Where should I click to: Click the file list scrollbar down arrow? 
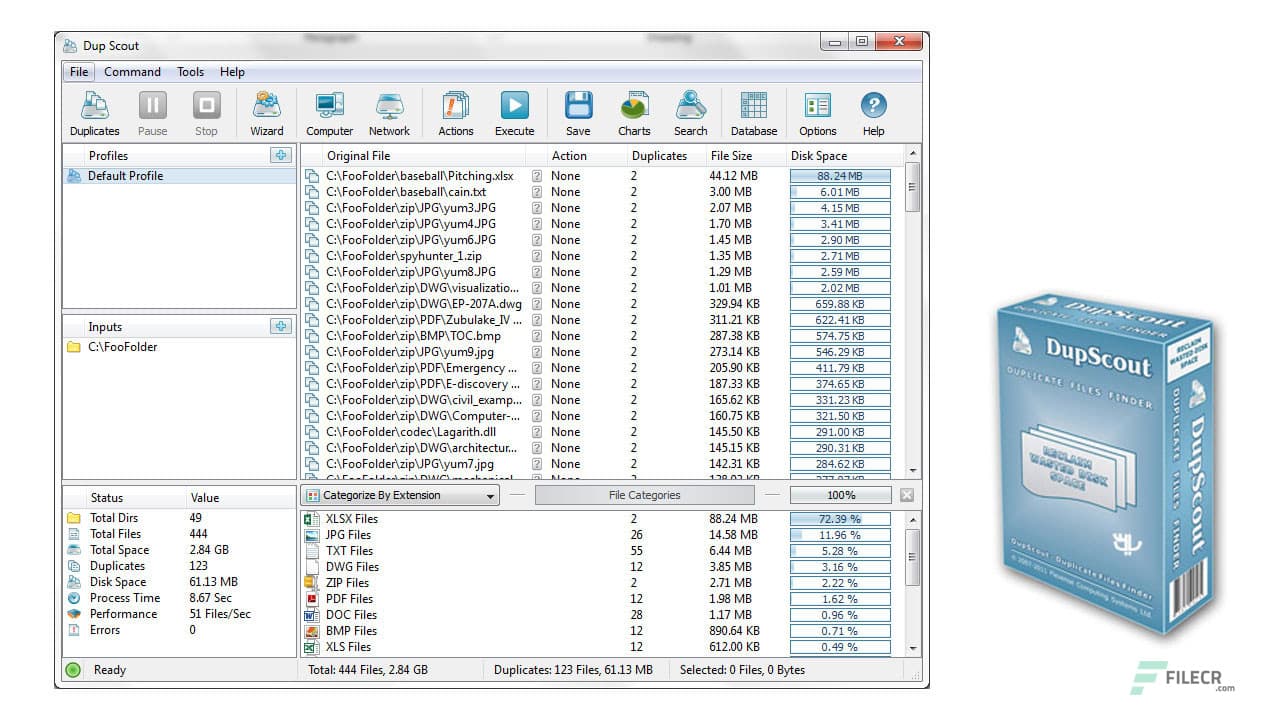[x=912, y=470]
